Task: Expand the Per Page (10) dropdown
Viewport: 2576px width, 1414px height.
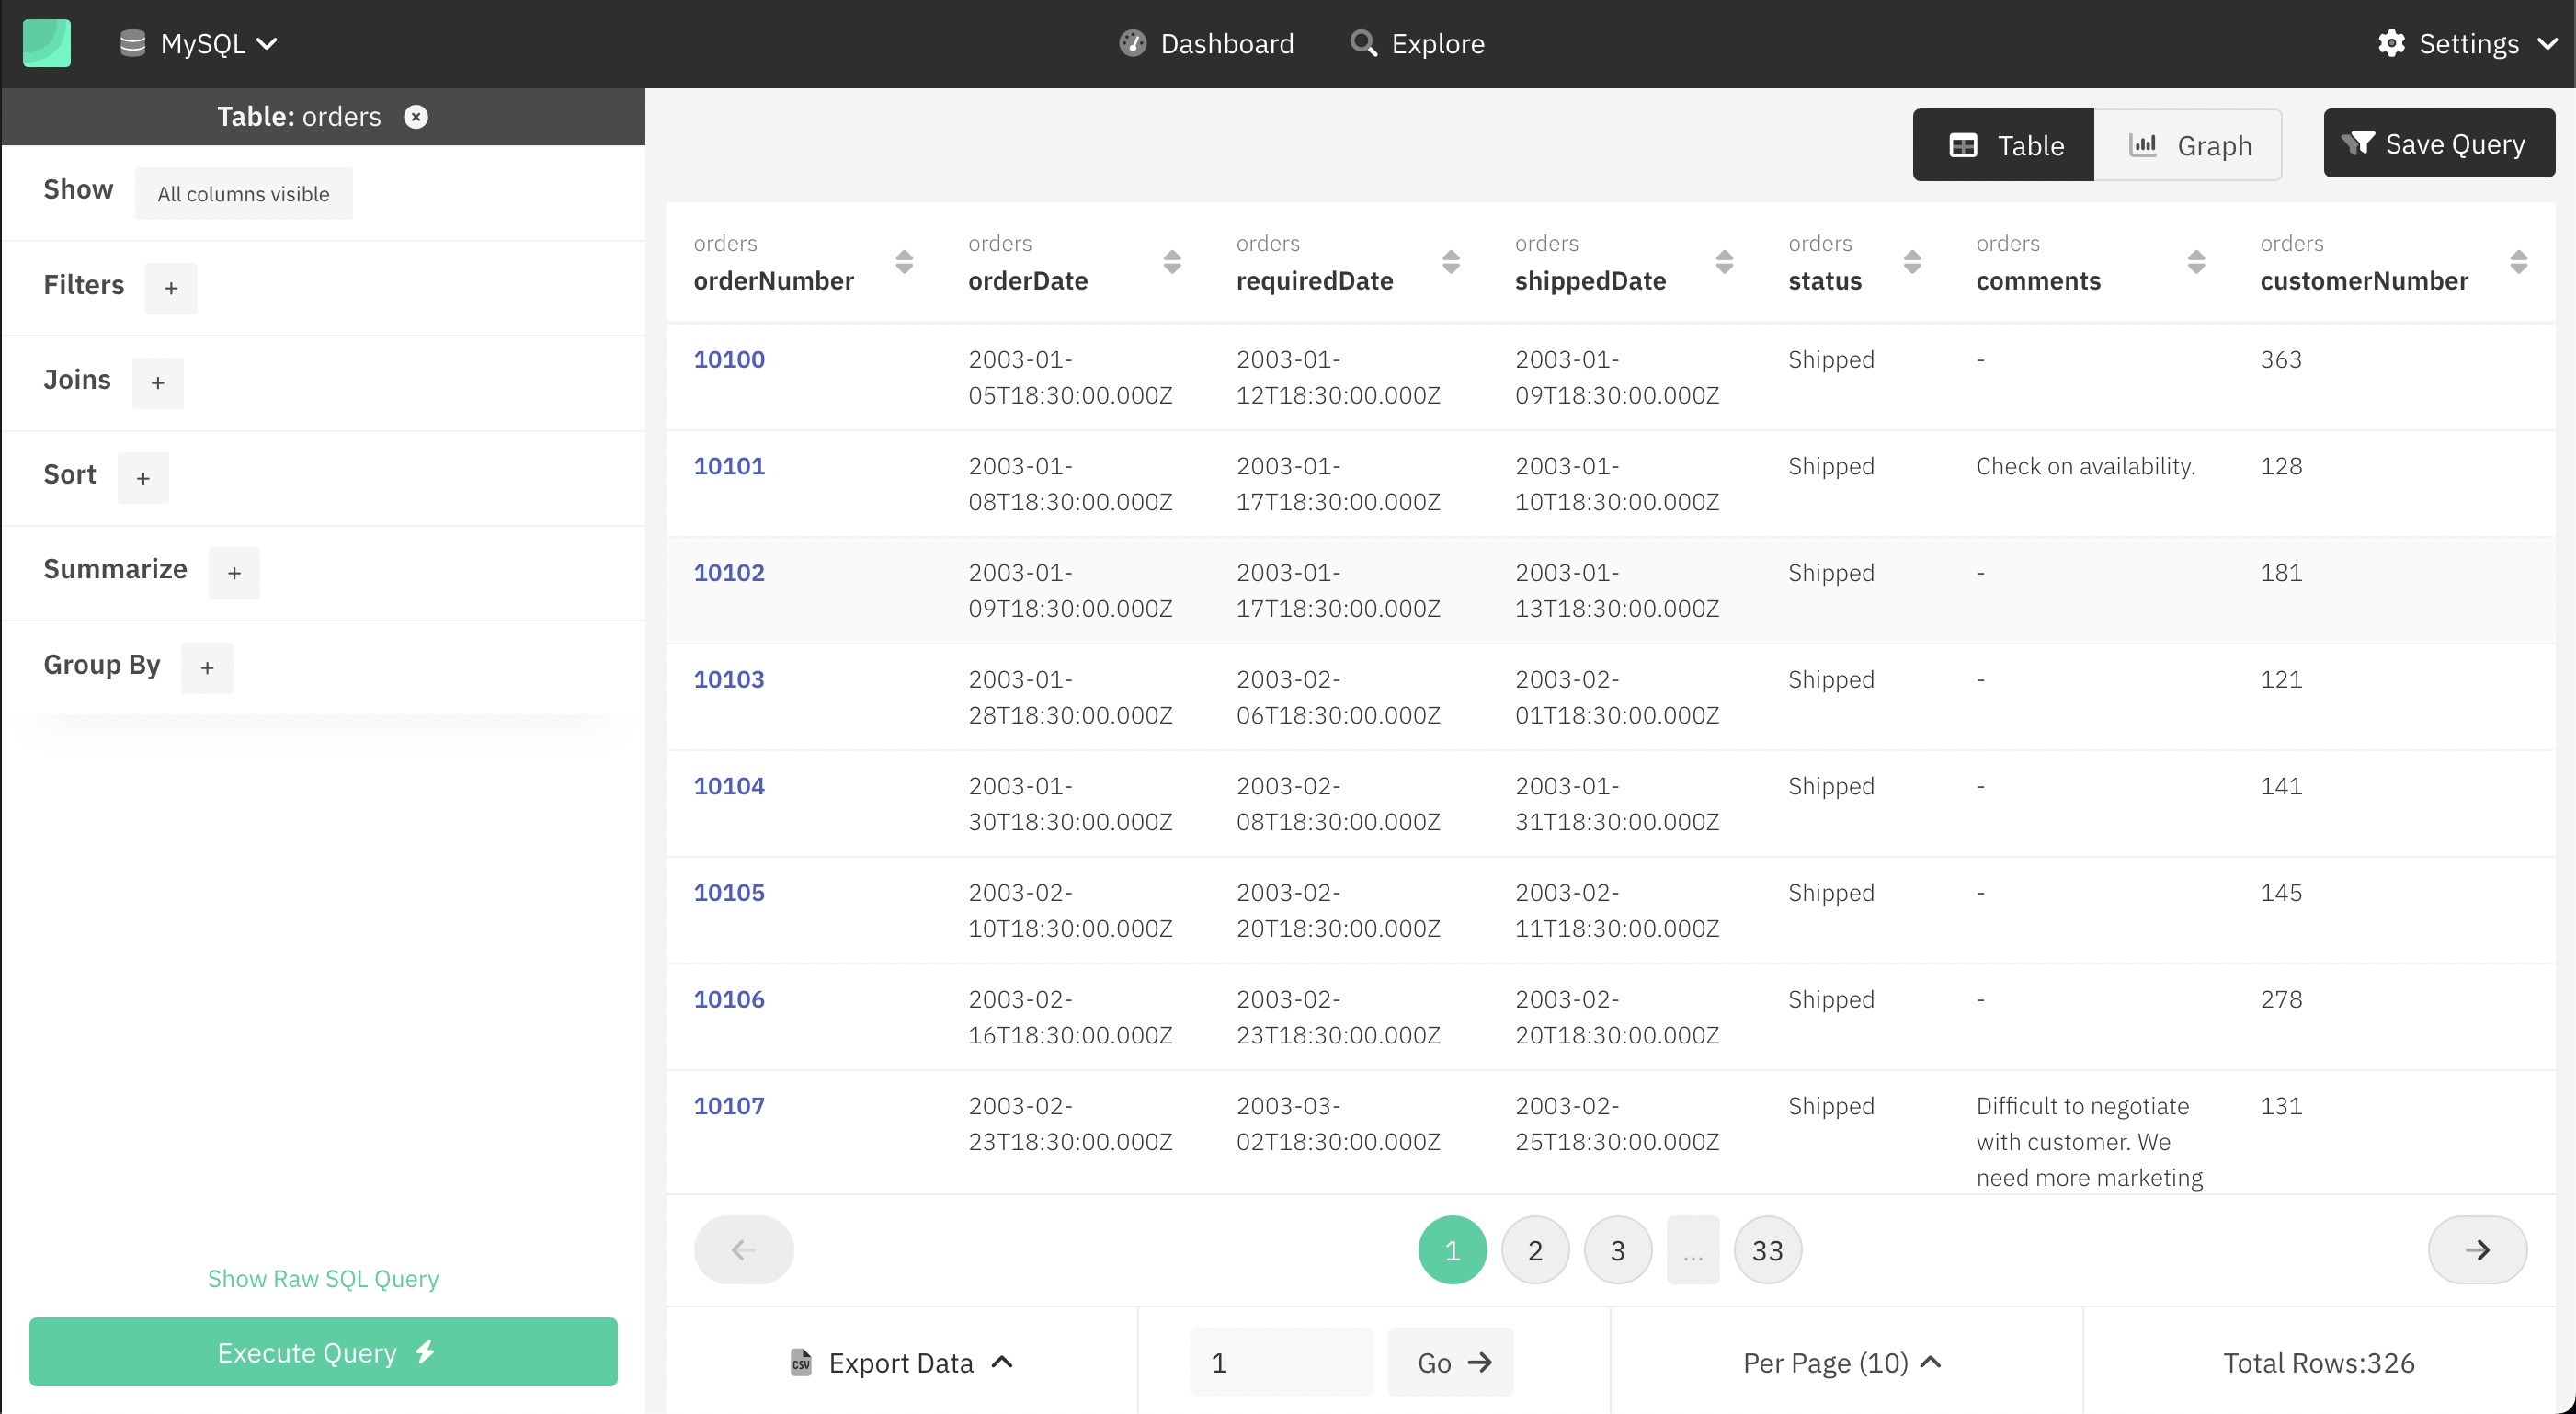Action: click(1842, 1362)
